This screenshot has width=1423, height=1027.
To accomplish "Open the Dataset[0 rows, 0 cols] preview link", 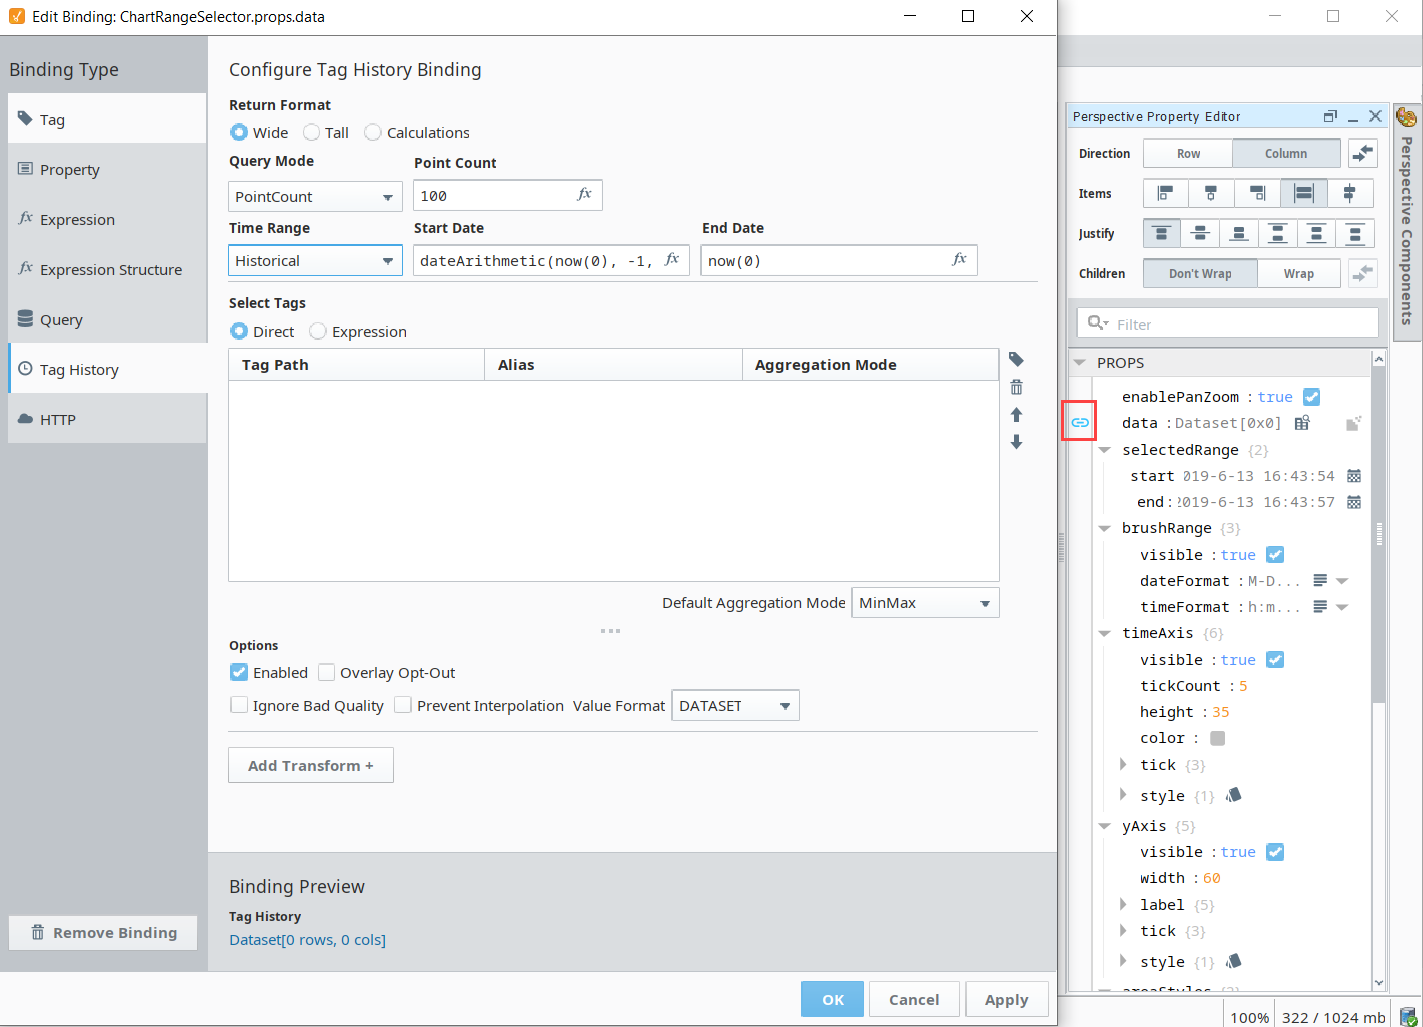I will pyautogui.click(x=307, y=939).
